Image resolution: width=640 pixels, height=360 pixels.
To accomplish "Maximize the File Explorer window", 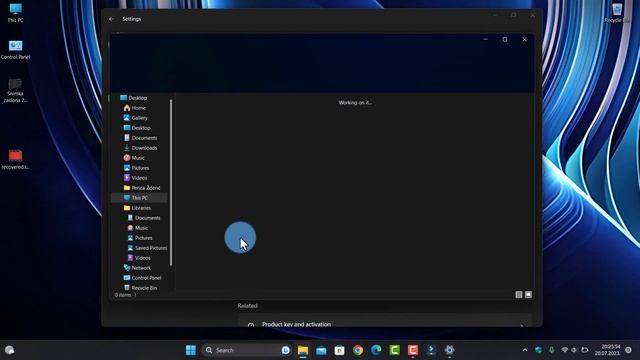I will pyautogui.click(x=505, y=40).
